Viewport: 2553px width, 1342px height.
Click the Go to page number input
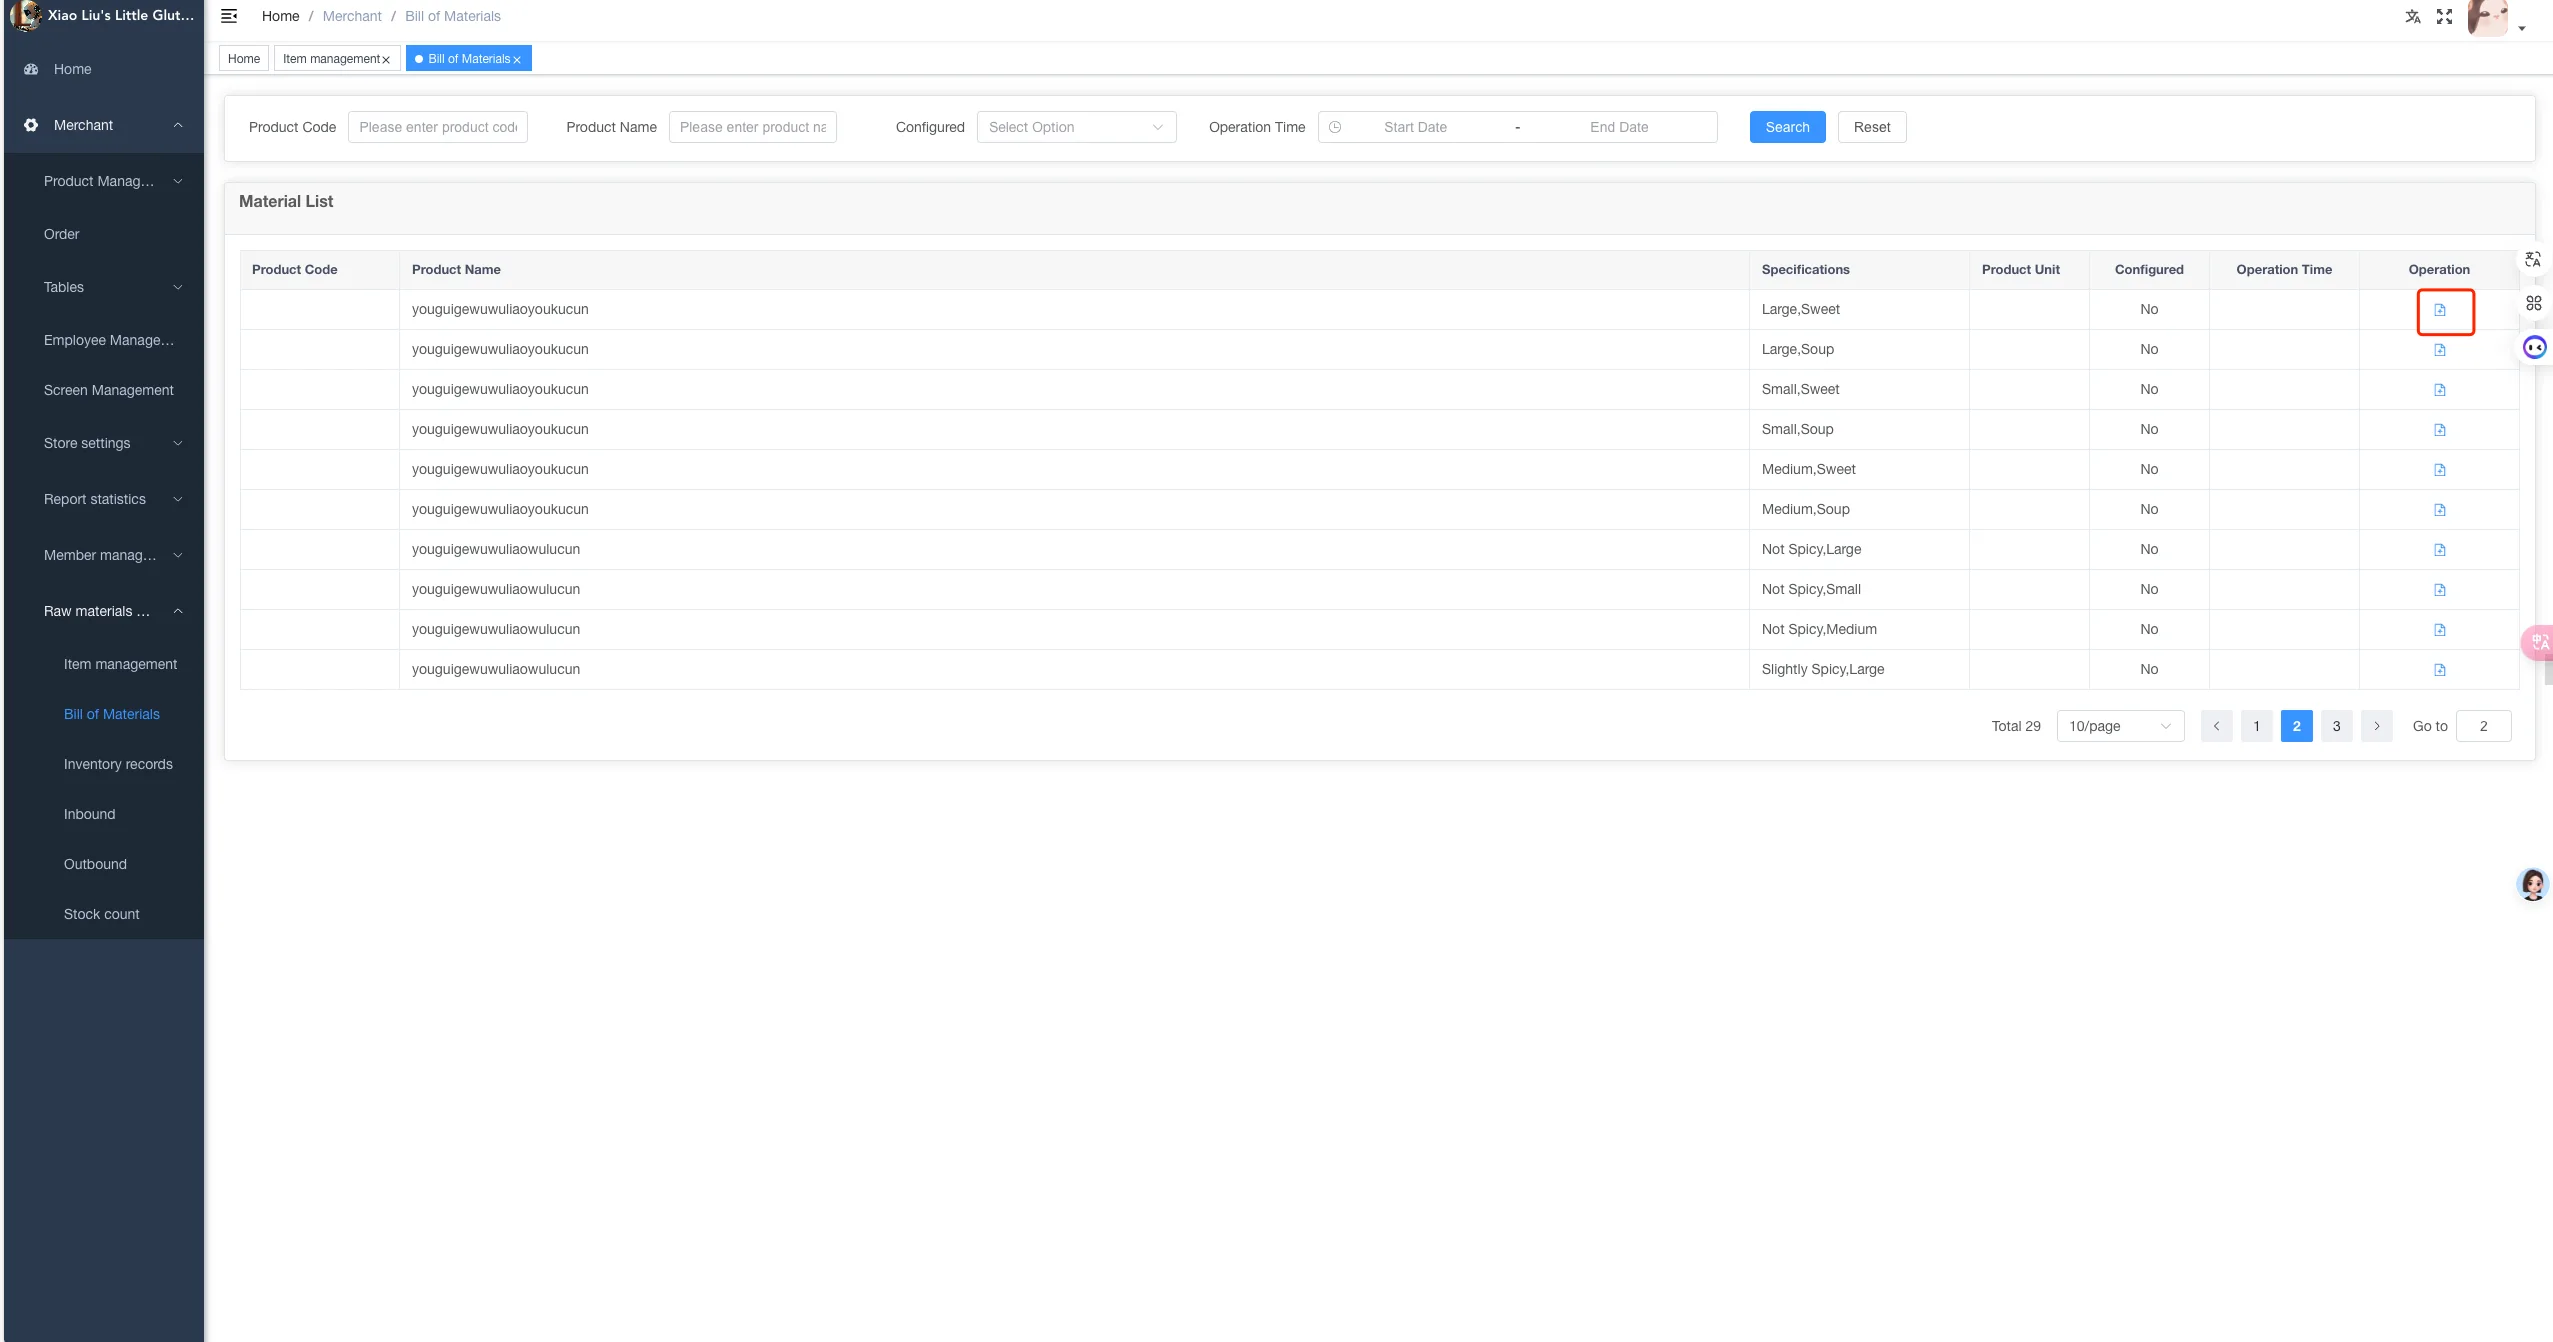tap(2483, 726)
